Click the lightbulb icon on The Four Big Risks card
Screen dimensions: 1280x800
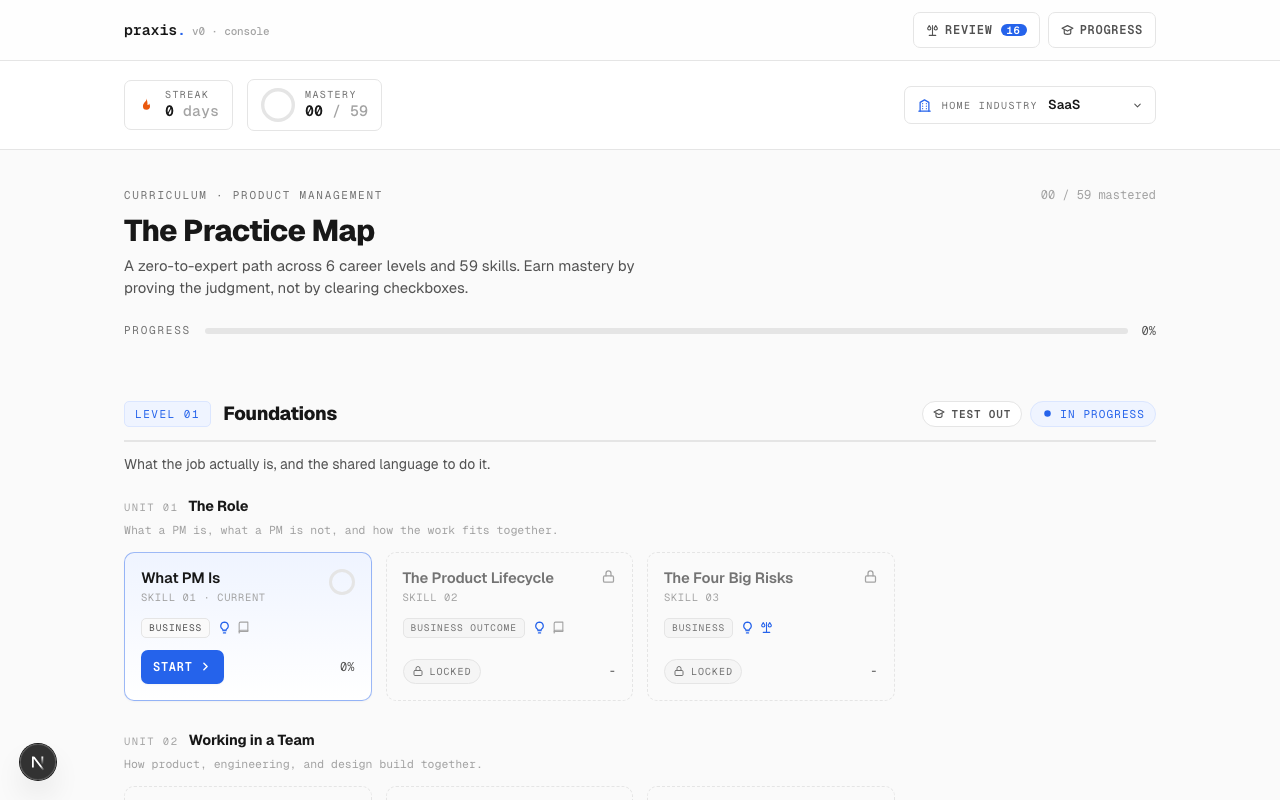[x=747, y=628]
